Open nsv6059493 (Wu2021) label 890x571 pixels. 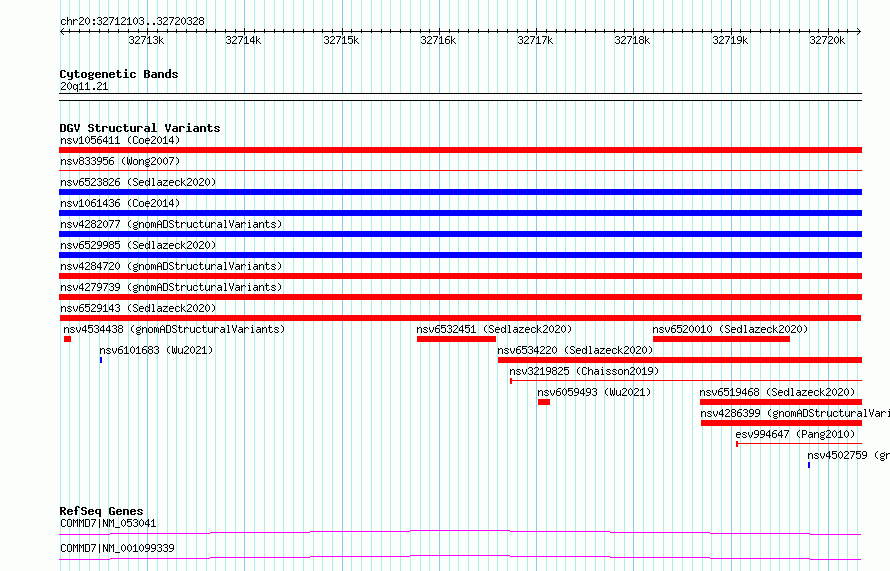point(594,392)
